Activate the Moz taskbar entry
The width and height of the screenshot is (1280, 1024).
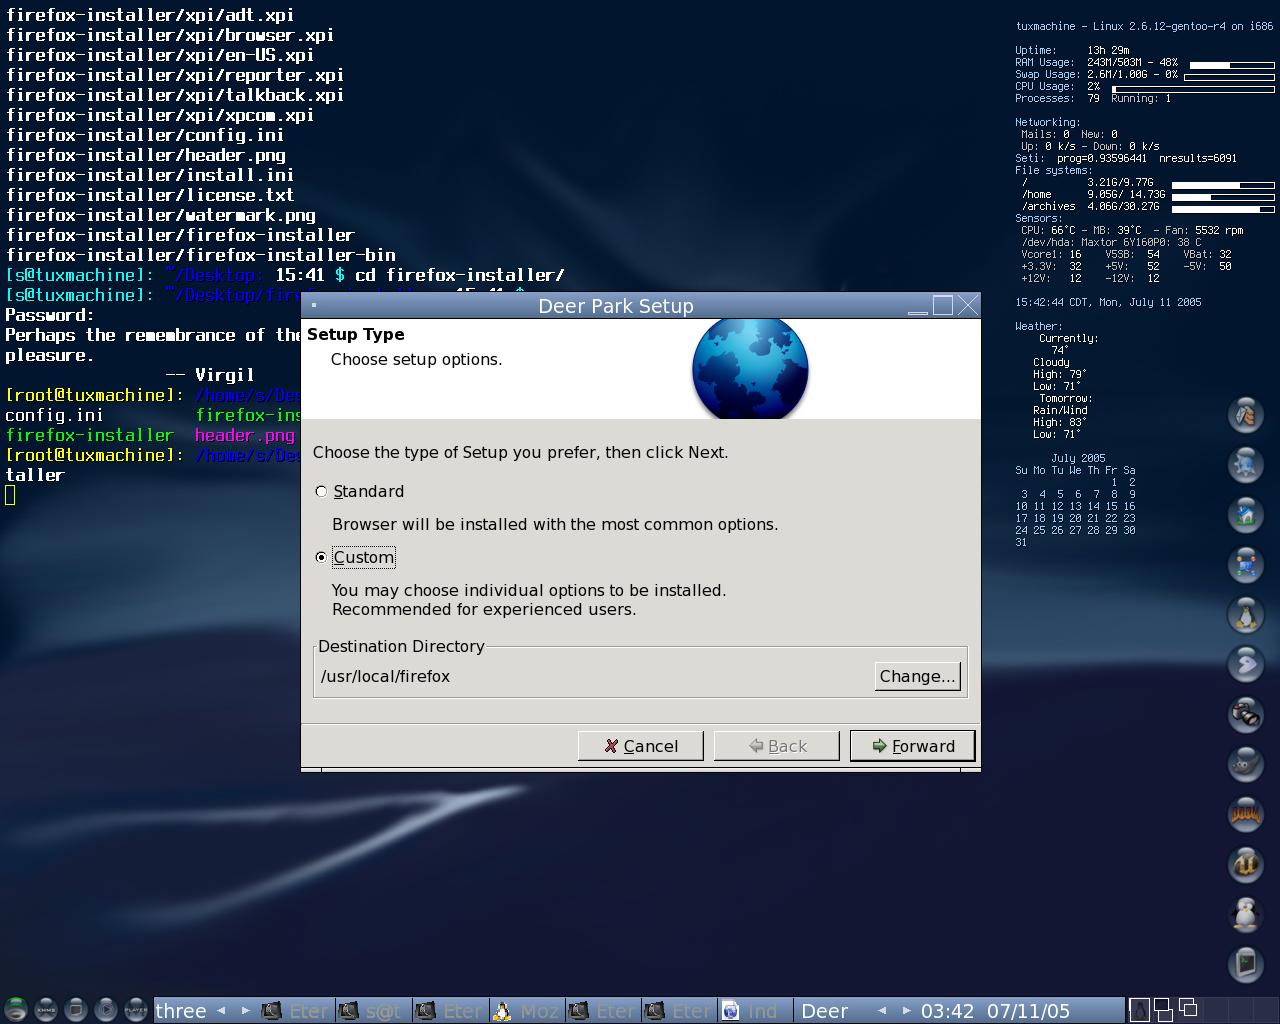[527, 1011]
